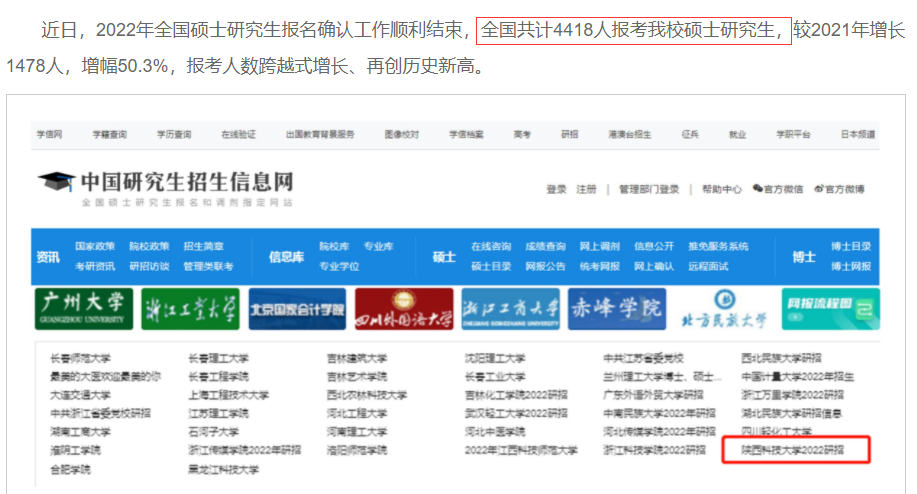
Task: Open 港澳台招生 in the top bar
Action: coord(630,134)
